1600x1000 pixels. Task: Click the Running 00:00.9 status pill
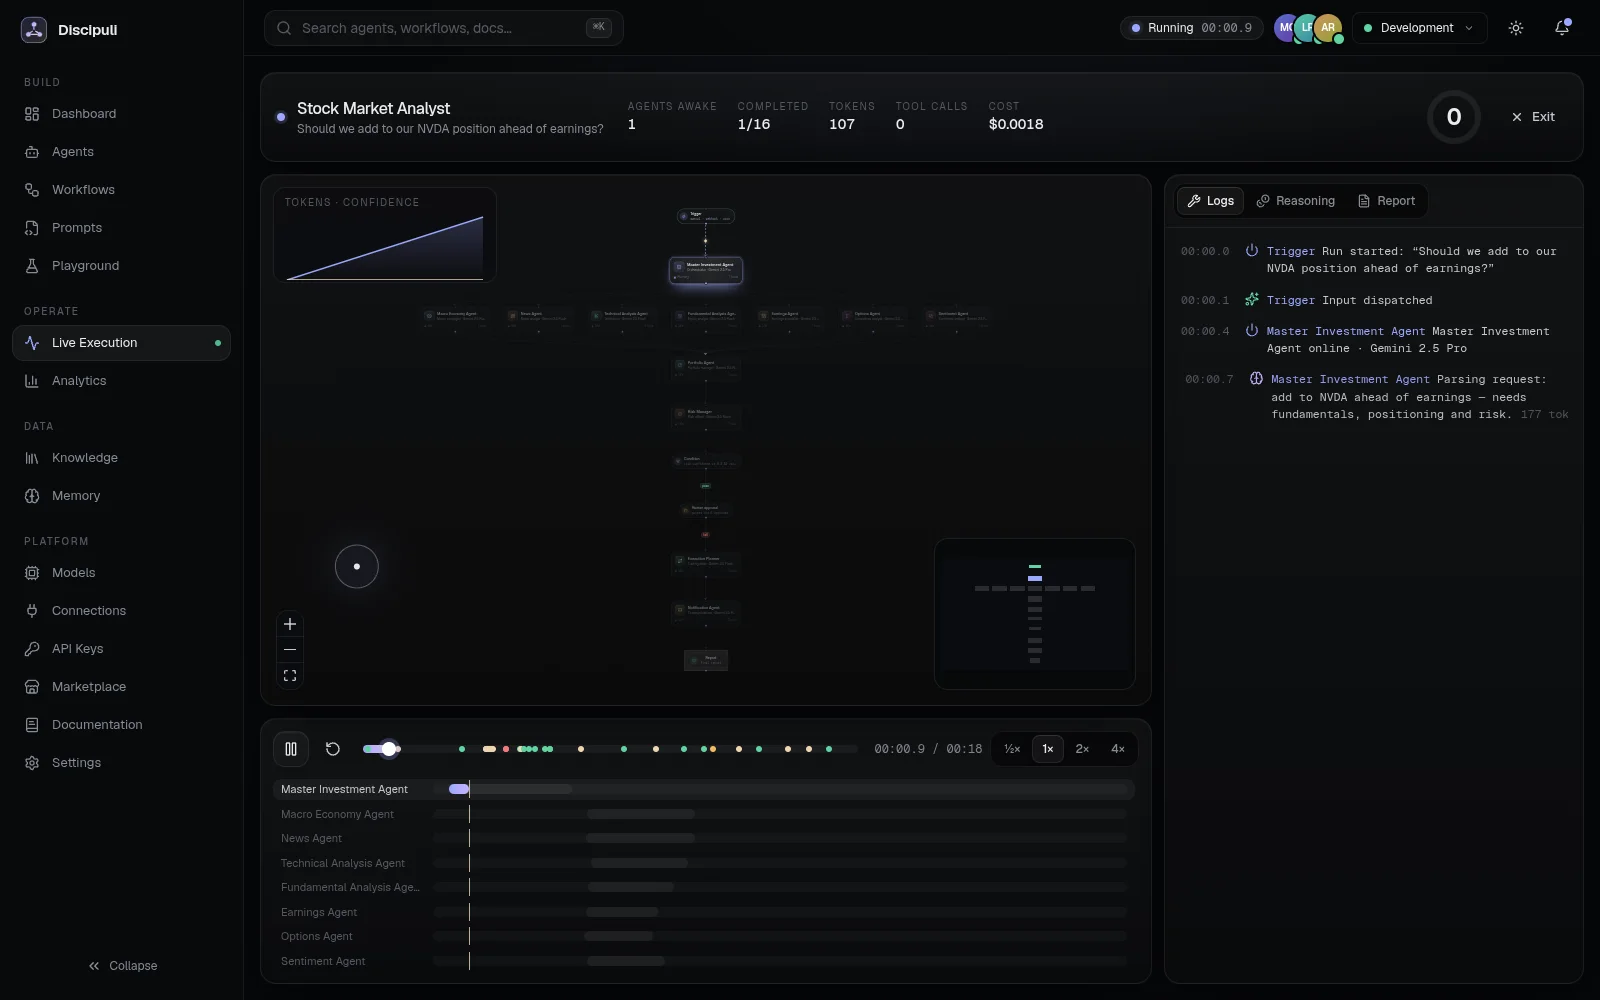[x=1191, y=28]
